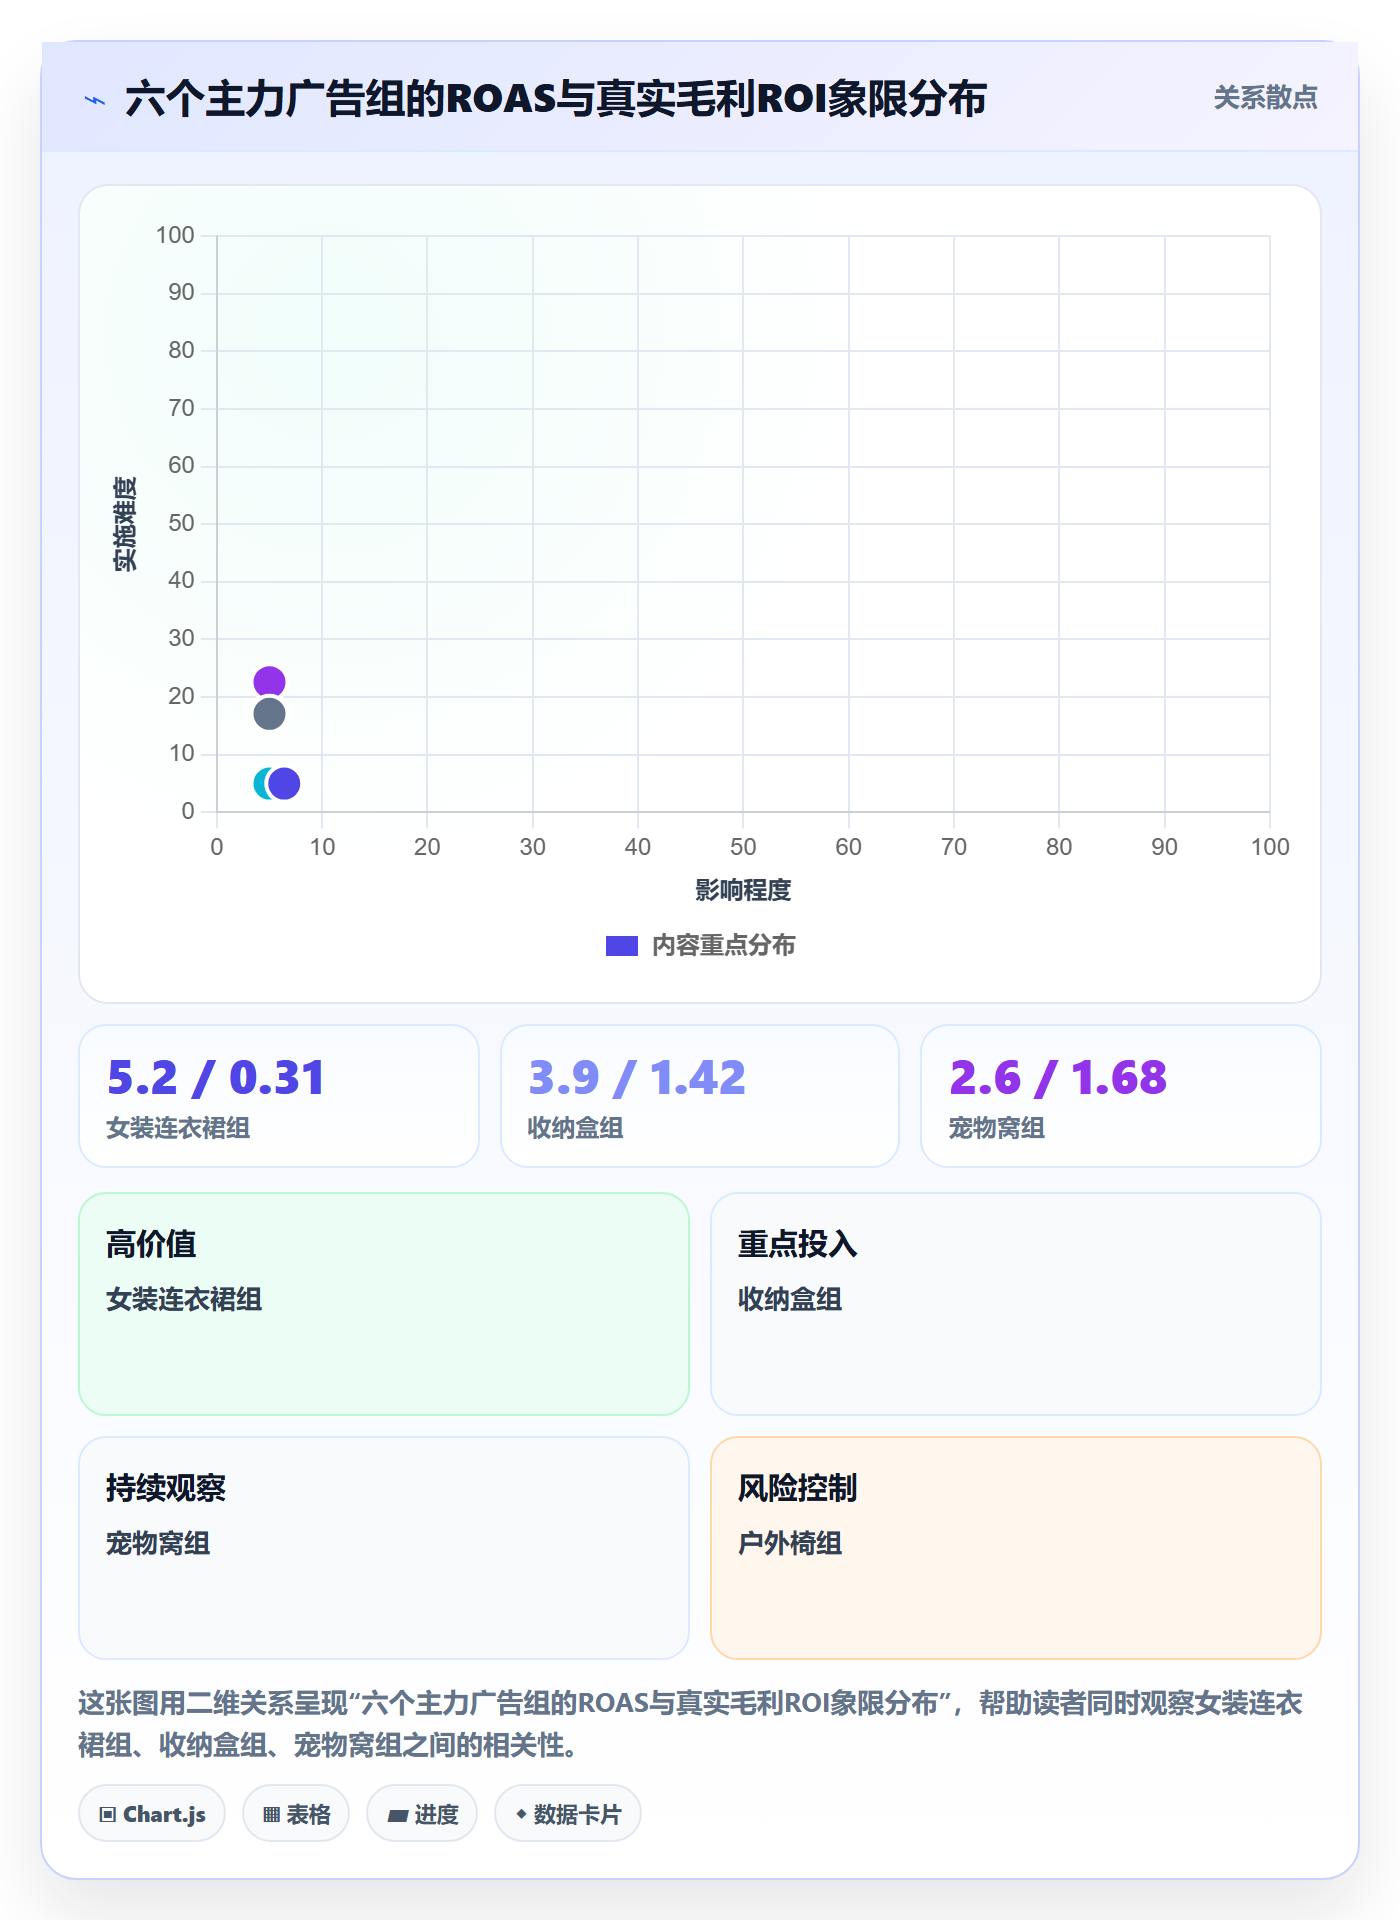Select the 2.6 / 1.68 宠物窝组 card

pos(1121,1096)
